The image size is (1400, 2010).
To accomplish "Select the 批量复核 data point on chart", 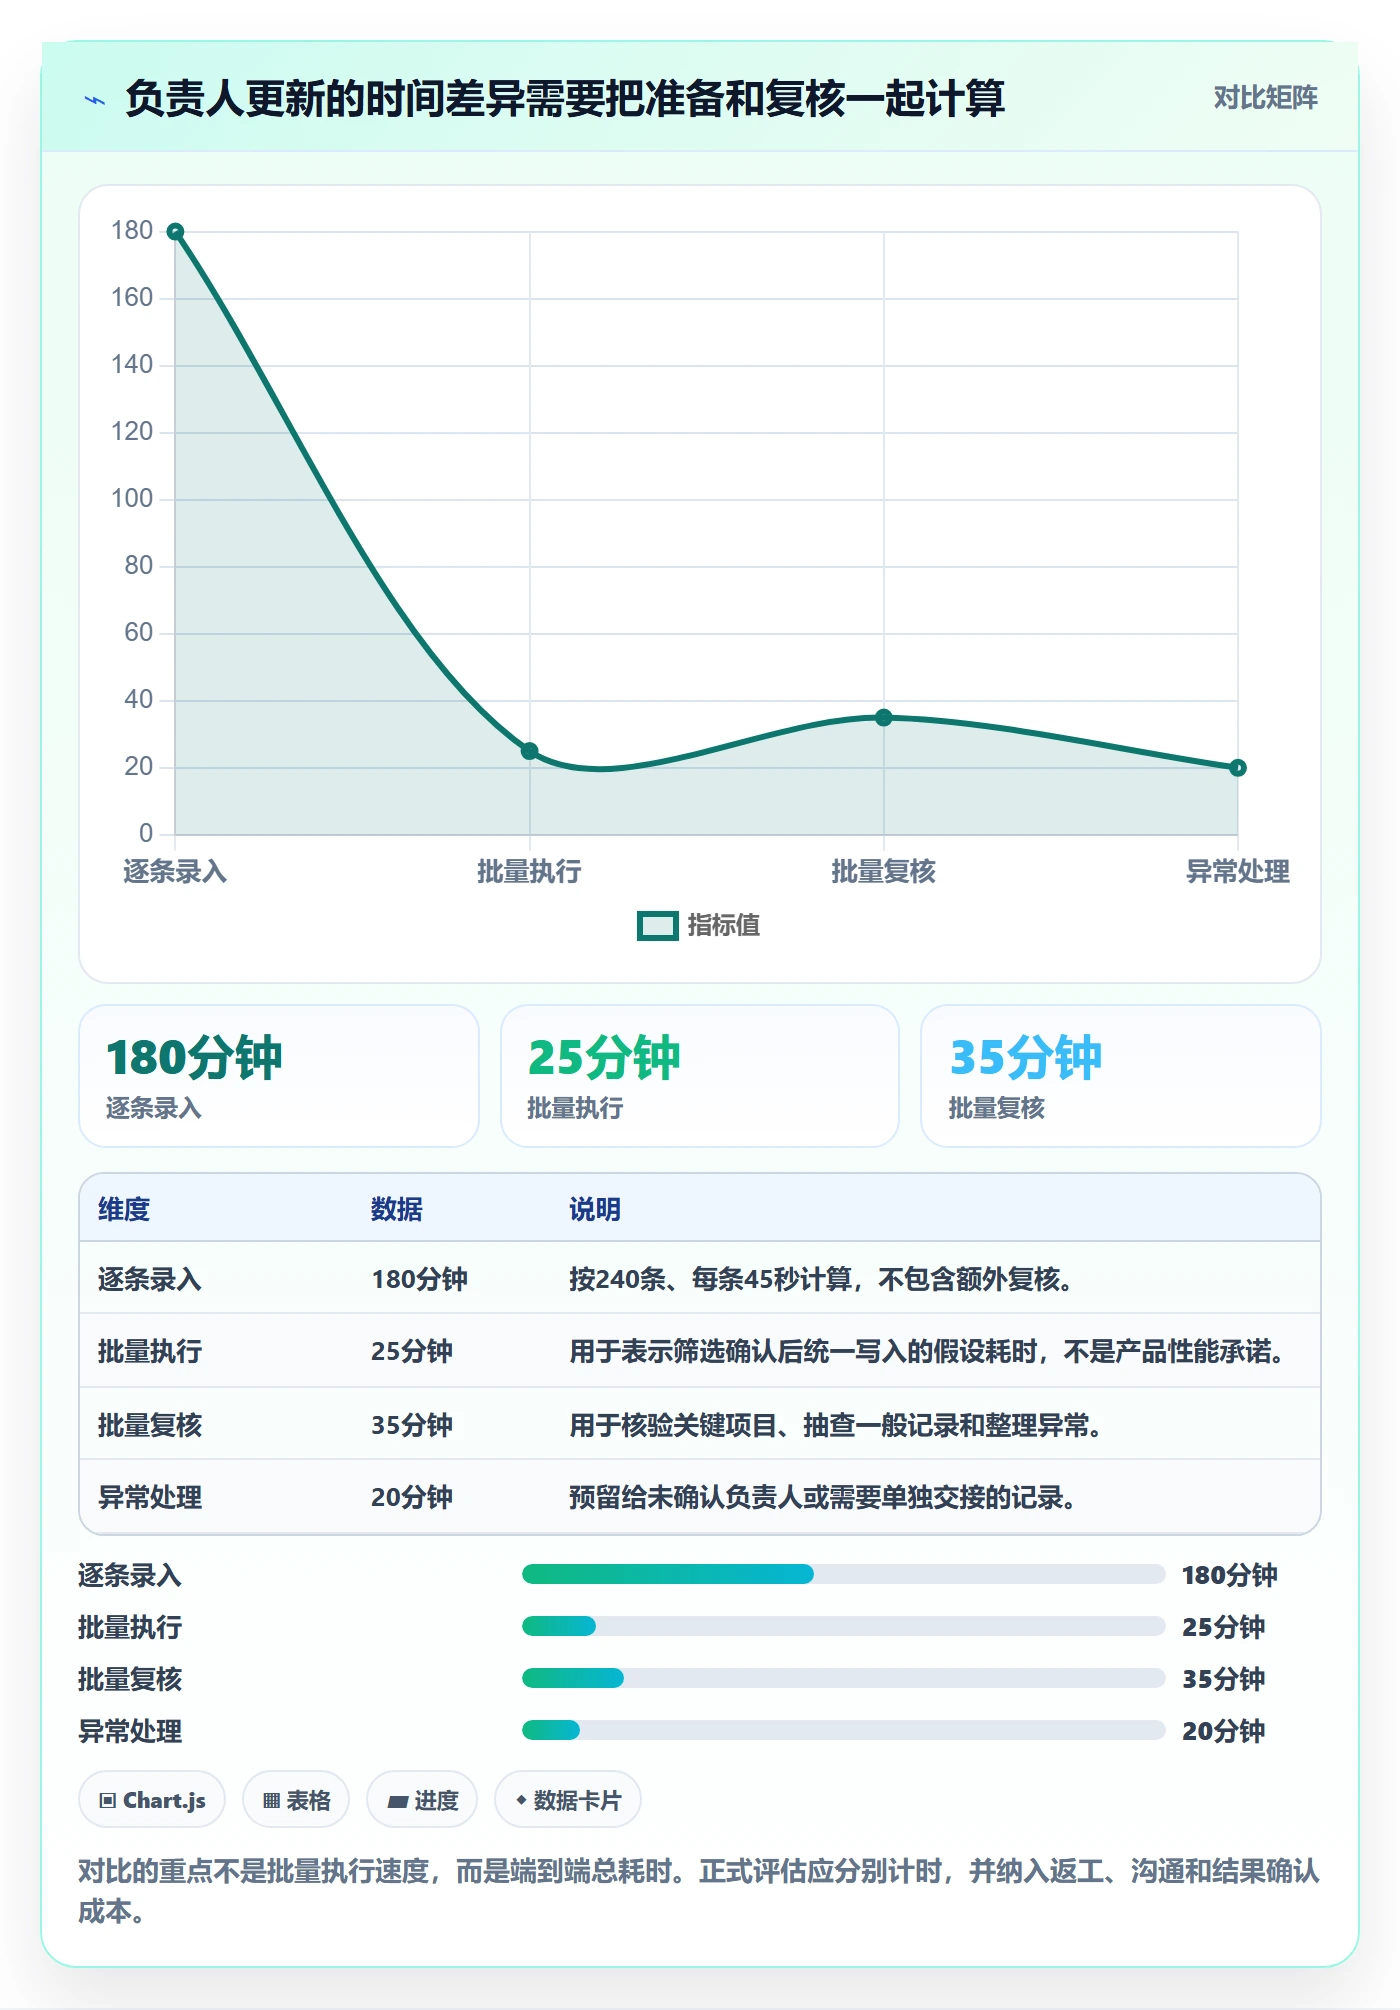I will (x=884, y=717).
